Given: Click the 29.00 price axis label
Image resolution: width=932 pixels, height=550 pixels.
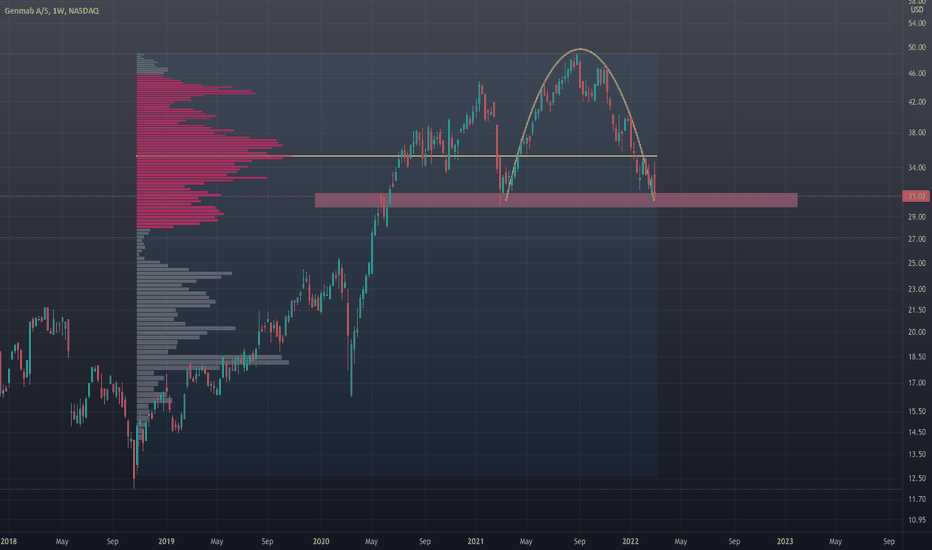Looking at the screenshot, I should (x=917, y=217).
